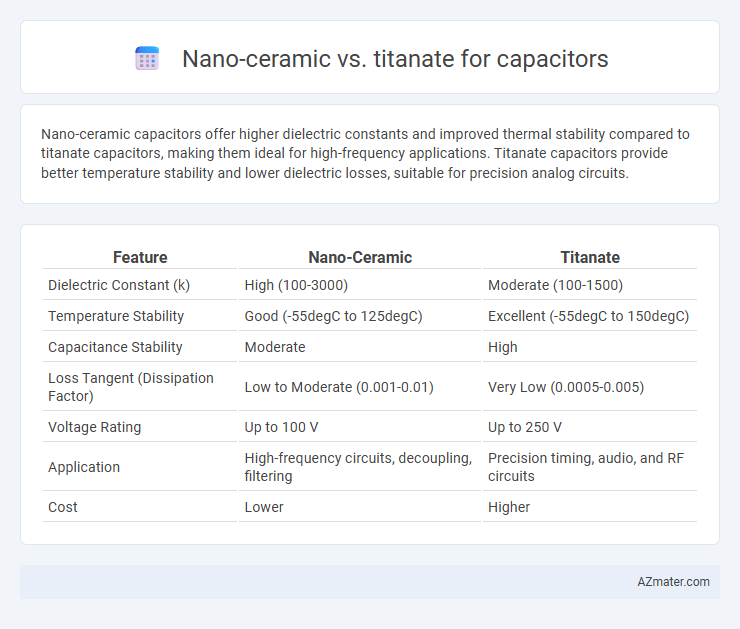740x629 pixels.
Task: Click the summary paragraph about nano-ceramic capacitors
Action: [365, 154]
